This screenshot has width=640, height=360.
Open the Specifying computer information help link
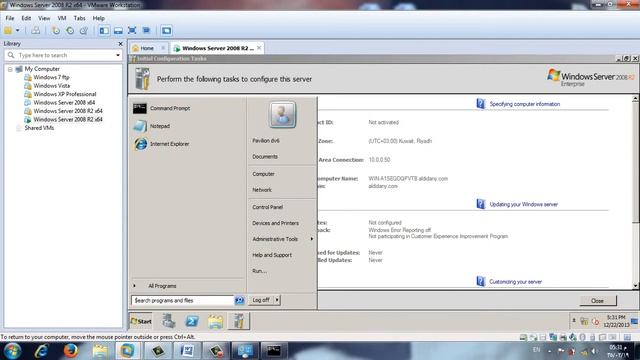pyautogui.click(x=525, y=104)
